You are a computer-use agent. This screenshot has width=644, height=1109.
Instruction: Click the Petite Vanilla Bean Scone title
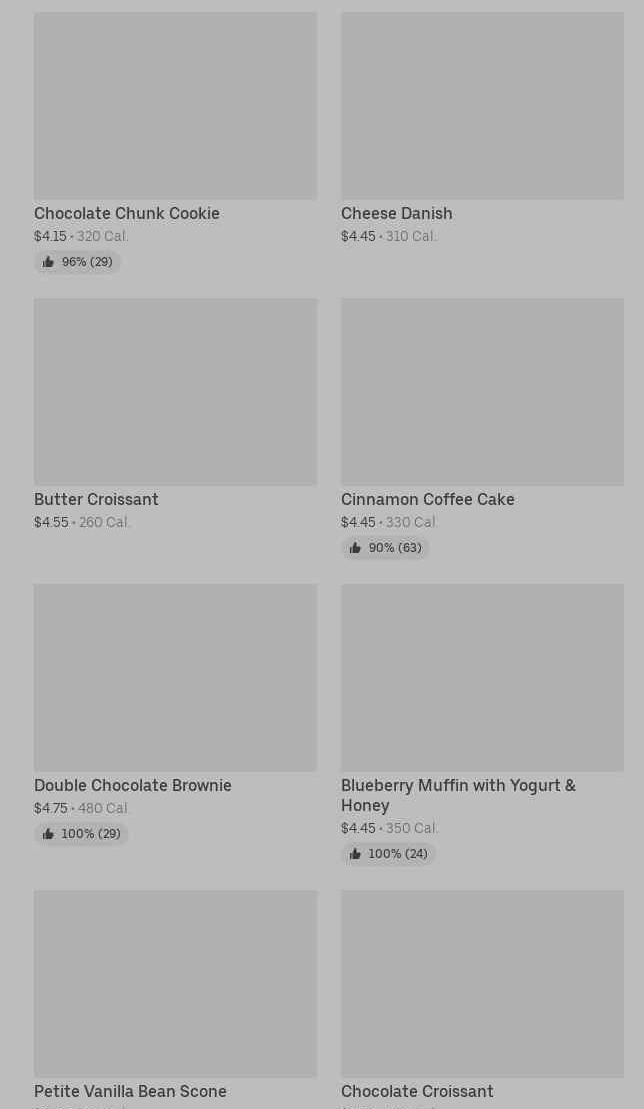[130, 1091]
